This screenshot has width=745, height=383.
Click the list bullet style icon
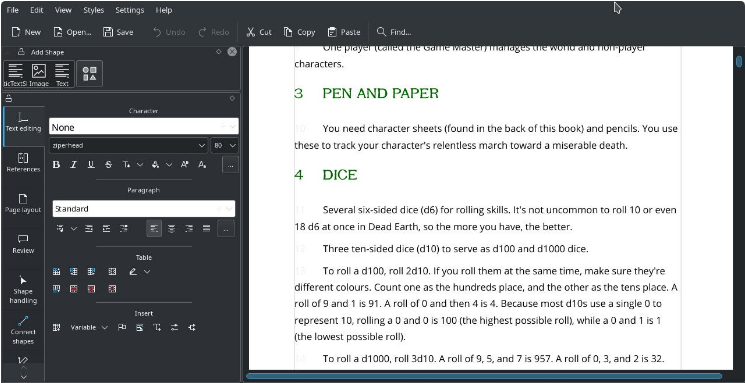pos(60,229)
